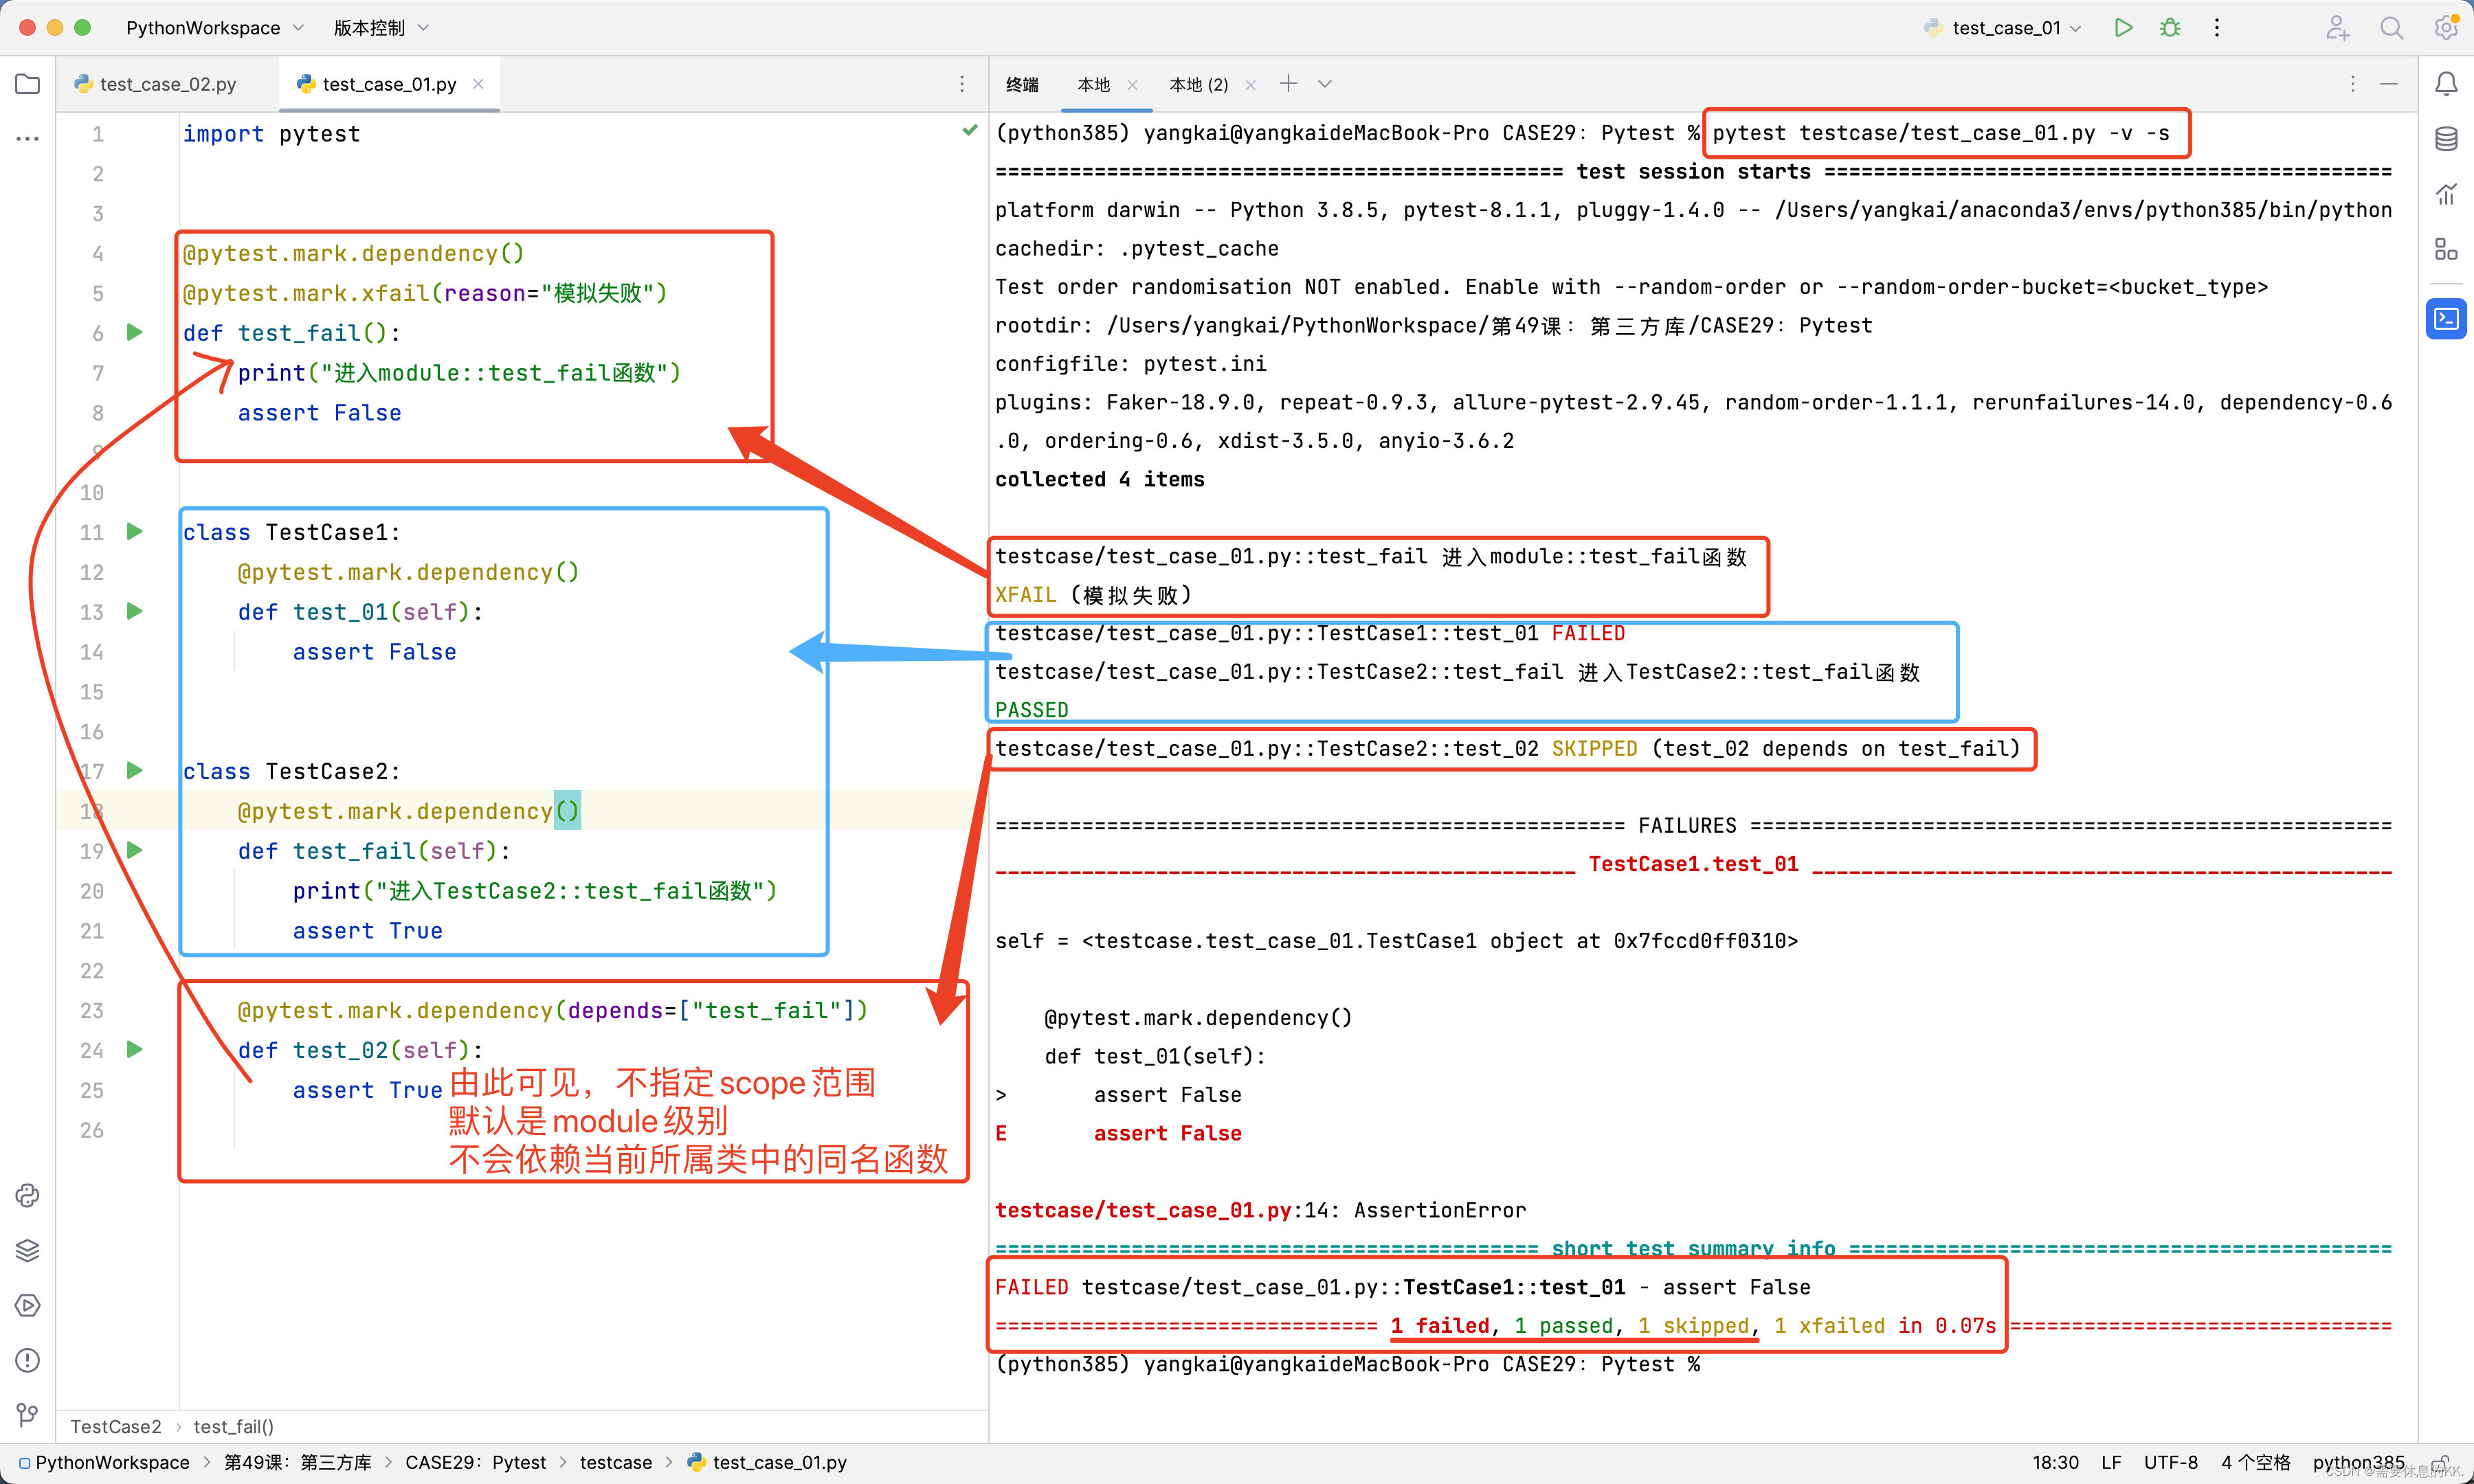The width and height of the screenshot is (2474, 1484).
Task: Click 第49课：第三方库 breadcrumb
Action: point(297,1462)
